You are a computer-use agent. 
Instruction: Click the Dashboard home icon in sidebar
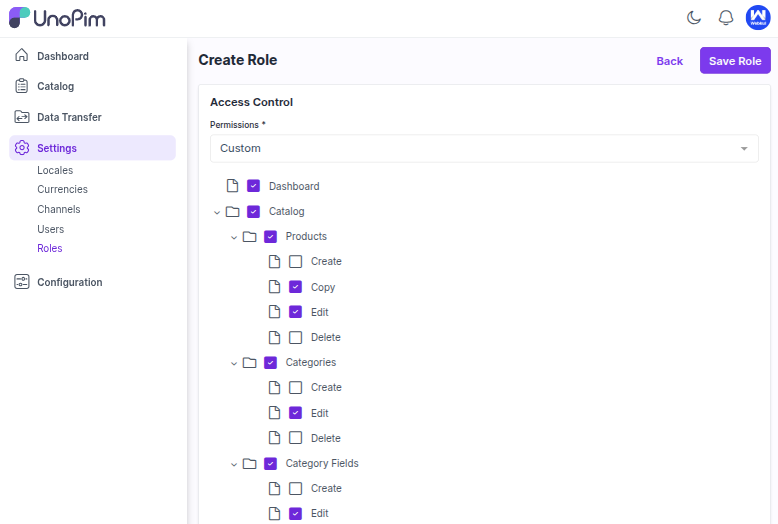pyautogui.click(x=21, y=55)
